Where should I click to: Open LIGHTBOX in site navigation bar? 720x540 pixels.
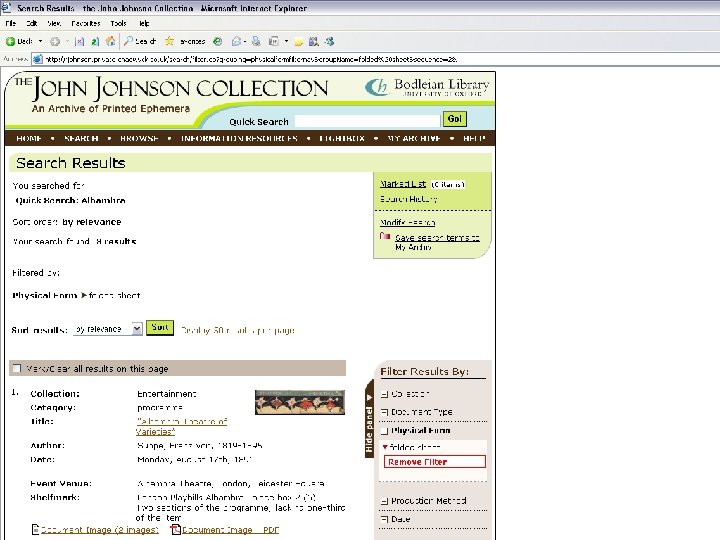(342, 138)
